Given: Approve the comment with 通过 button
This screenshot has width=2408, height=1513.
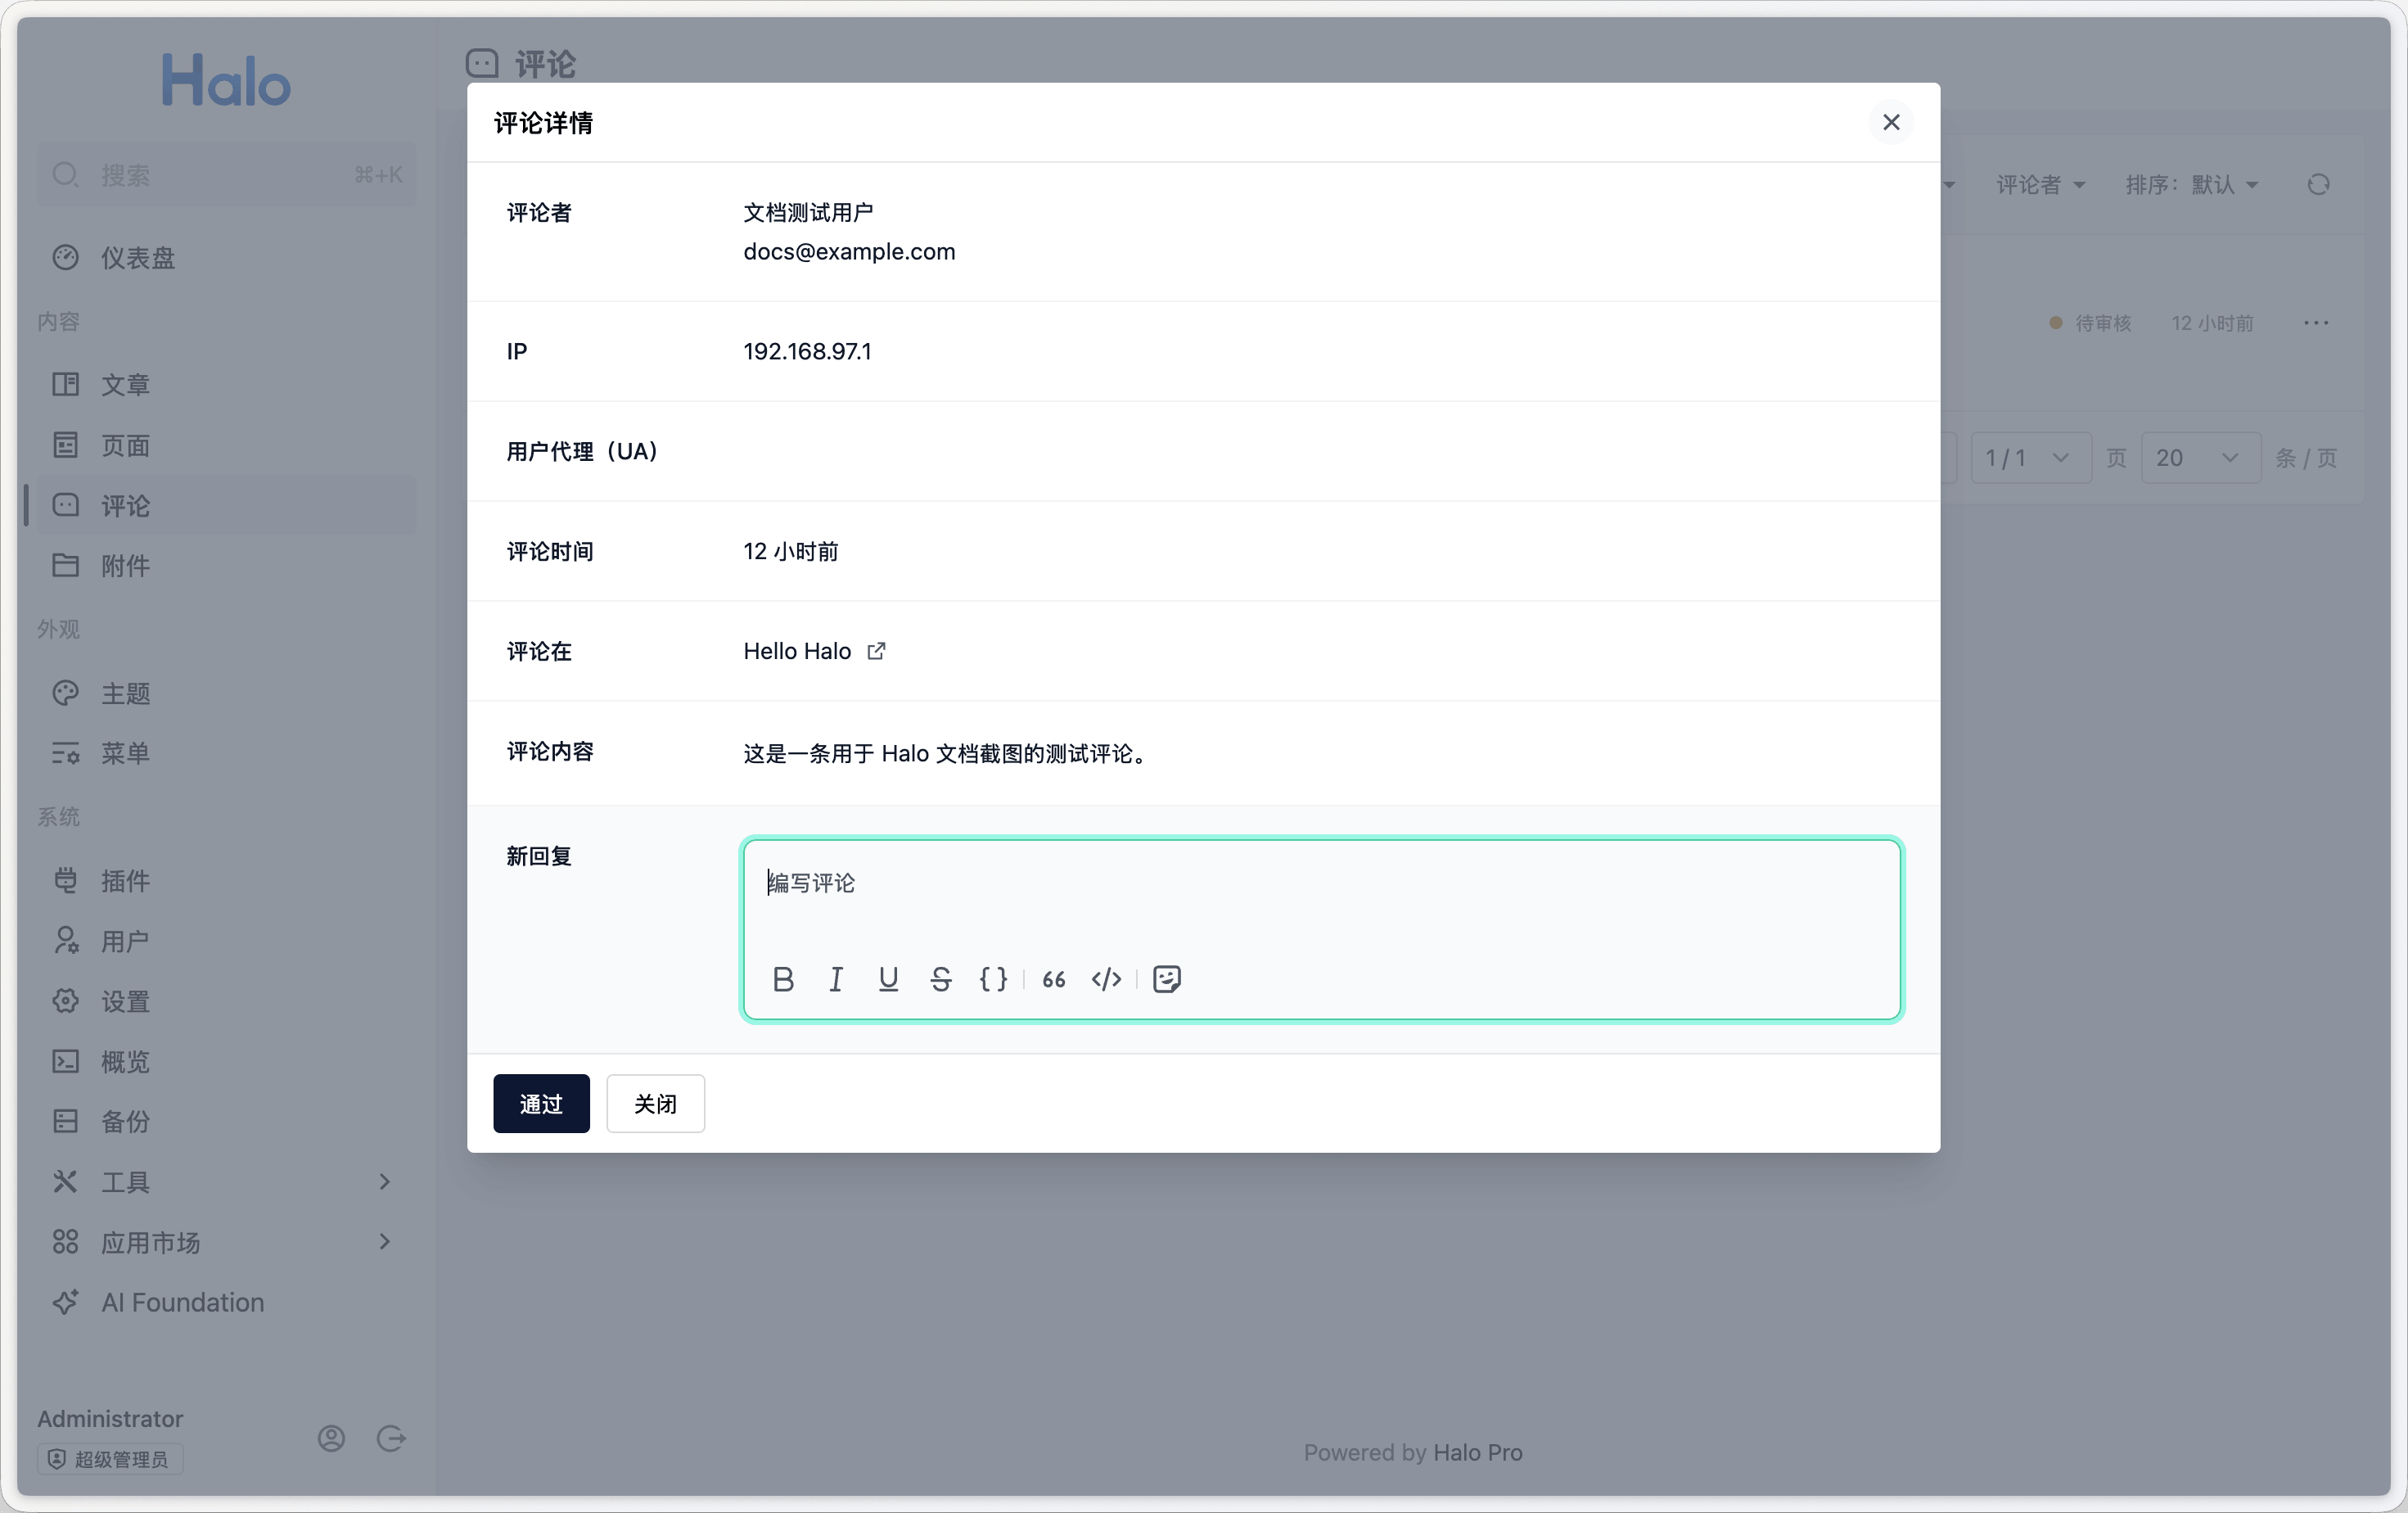Looking at the screenshot, I should click(541, 1103).
